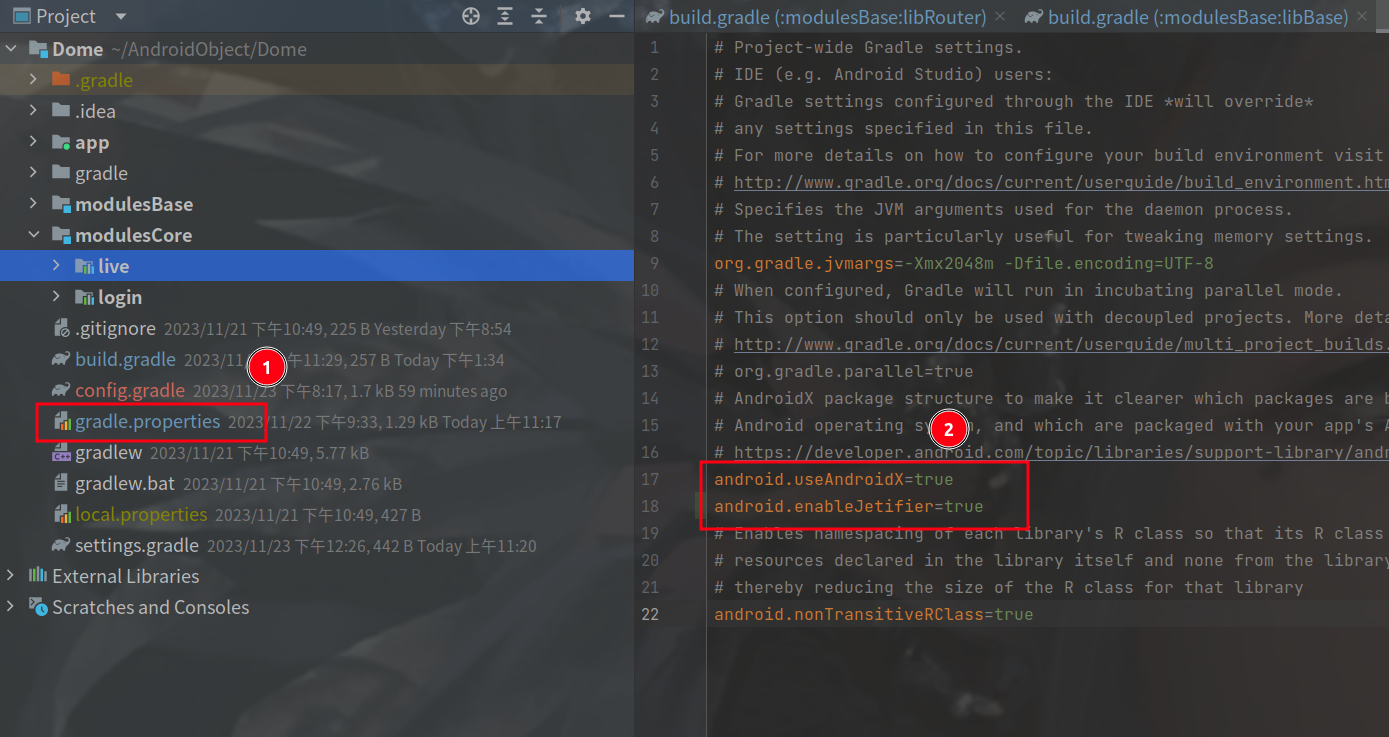
Task: Click the config.gradle elephant icon
Action: point(60,390)
